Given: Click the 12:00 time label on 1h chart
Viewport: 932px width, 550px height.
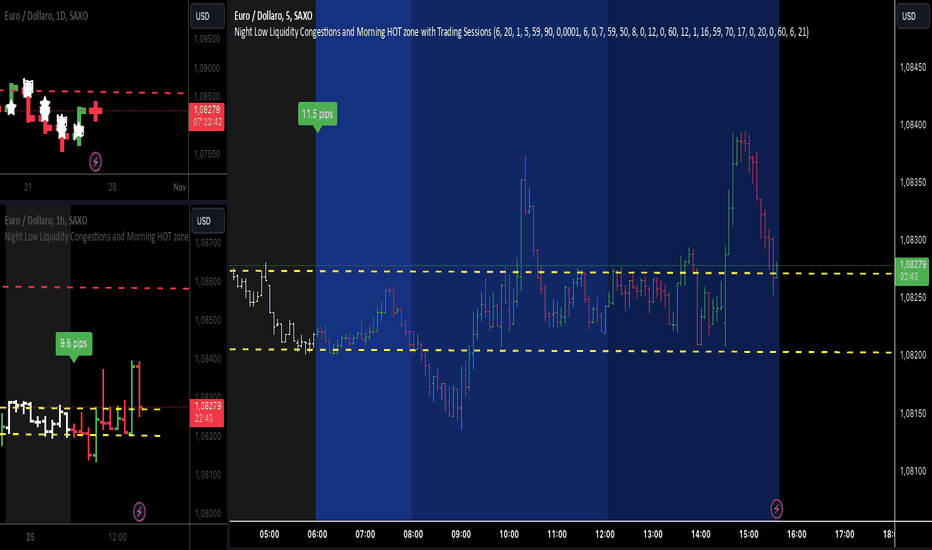Looking at the screenshot, I should (117, 537).
